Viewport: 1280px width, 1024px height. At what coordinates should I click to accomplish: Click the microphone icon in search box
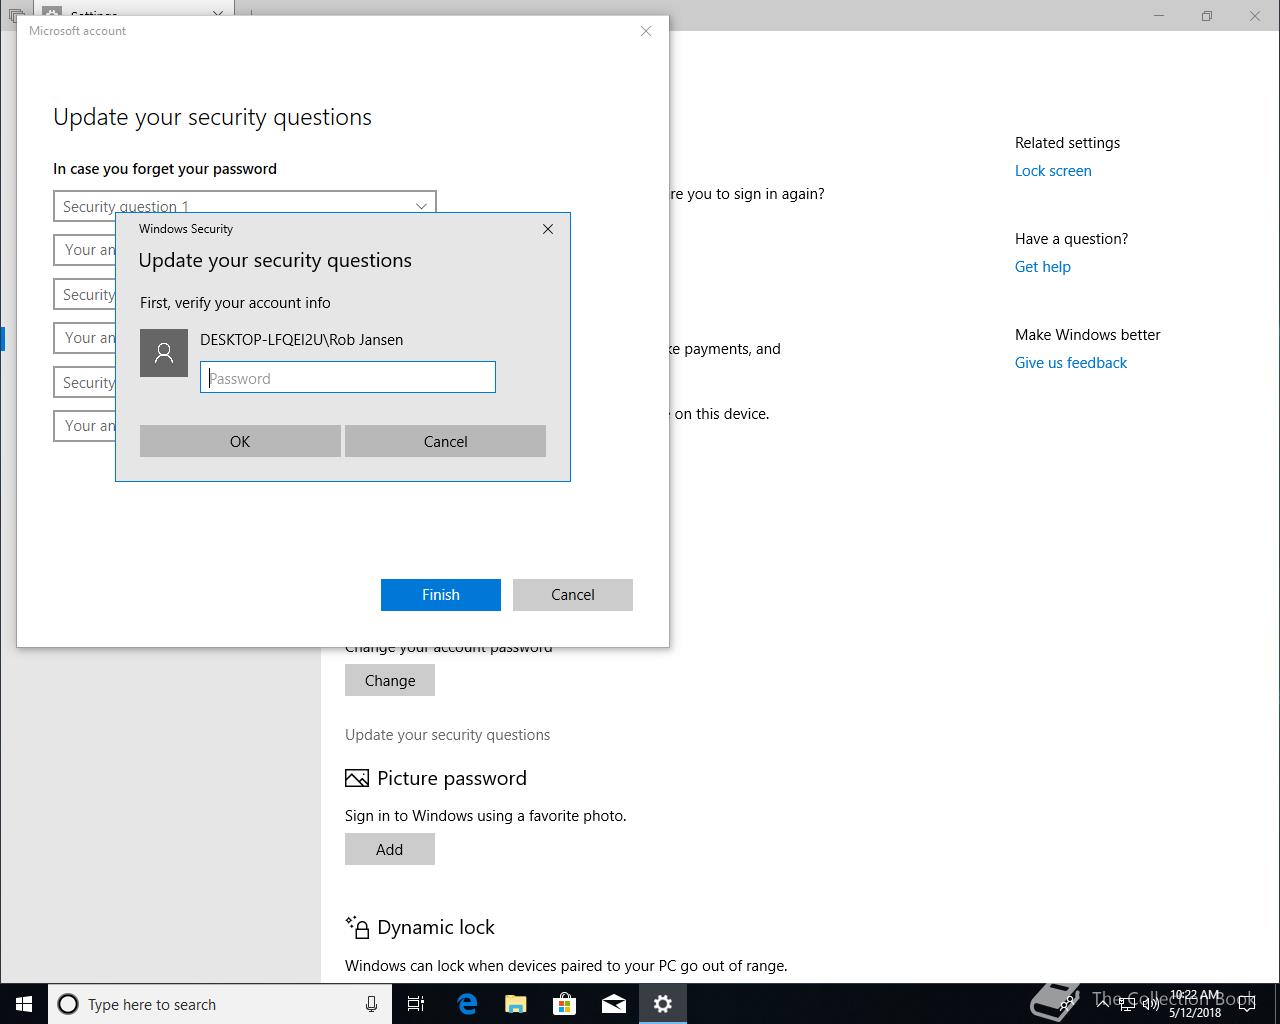coord(371,1004)
